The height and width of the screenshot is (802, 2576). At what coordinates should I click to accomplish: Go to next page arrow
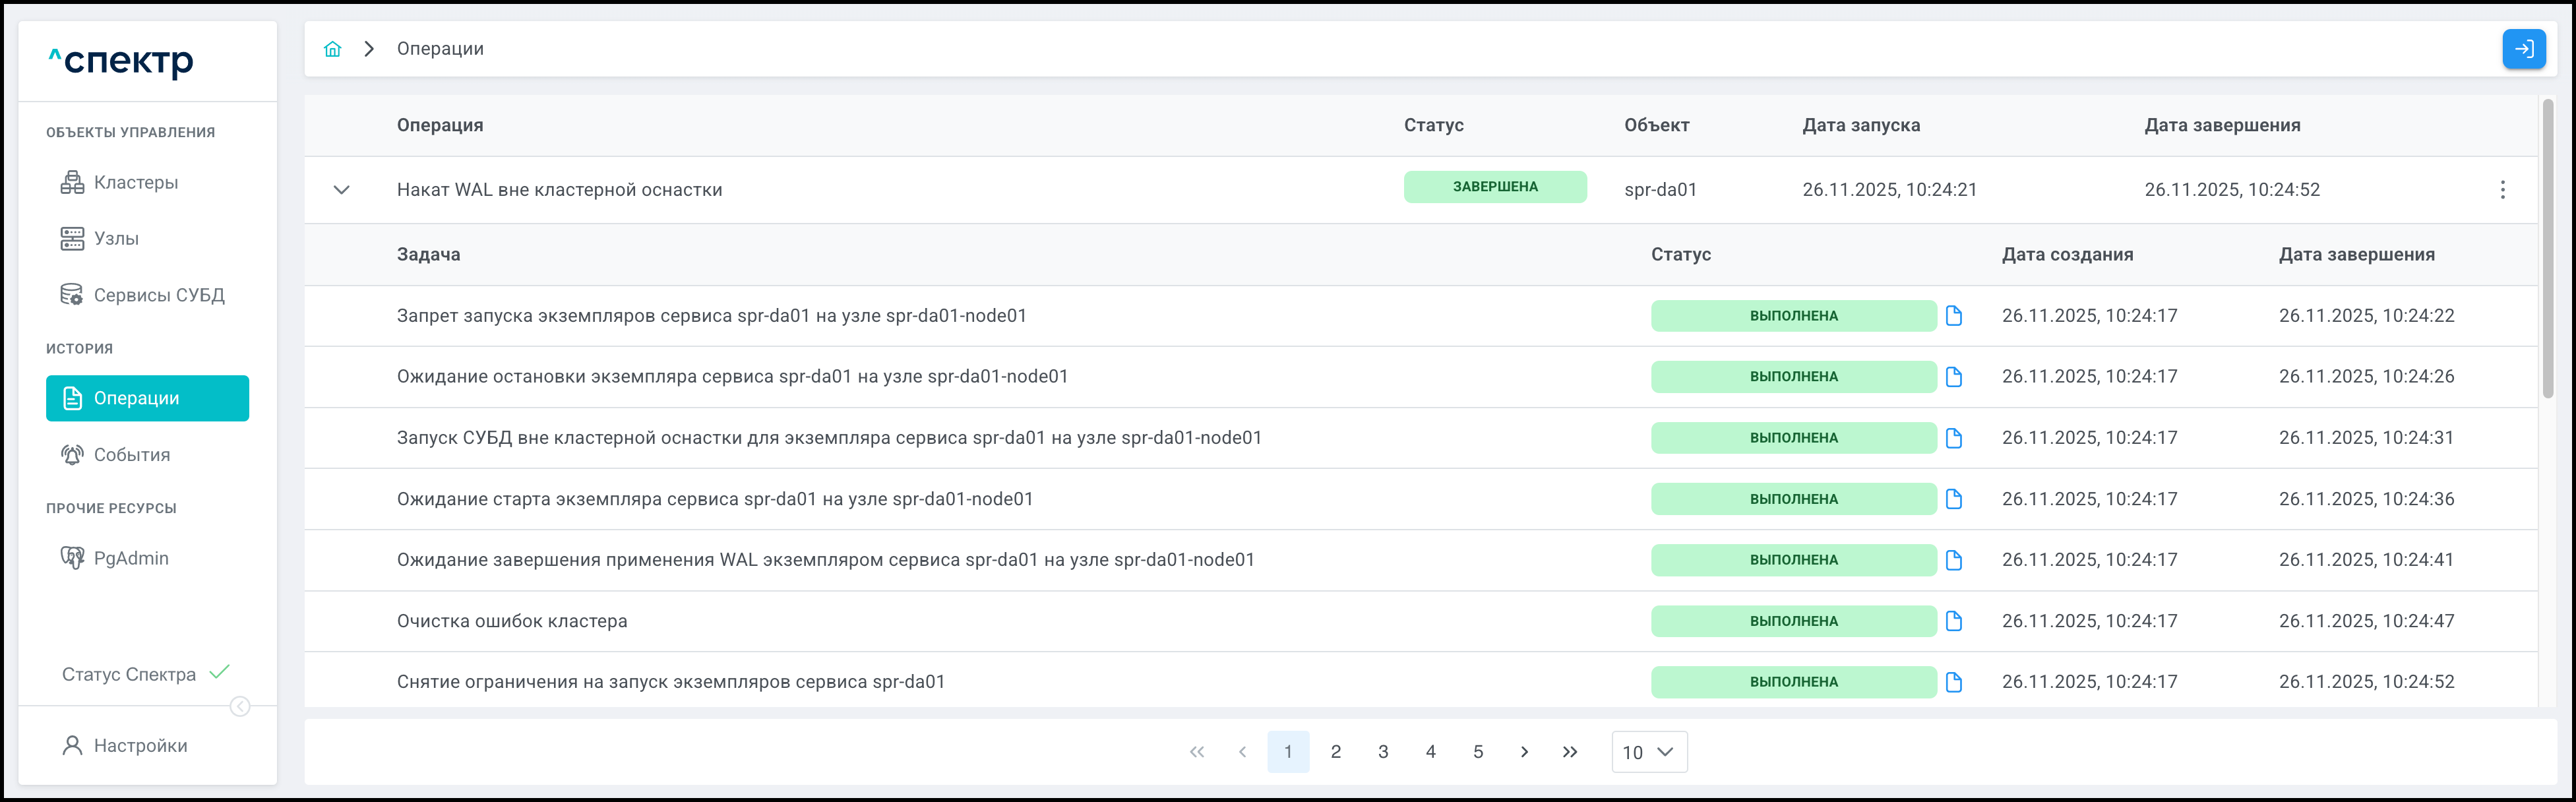point(1523,752)
